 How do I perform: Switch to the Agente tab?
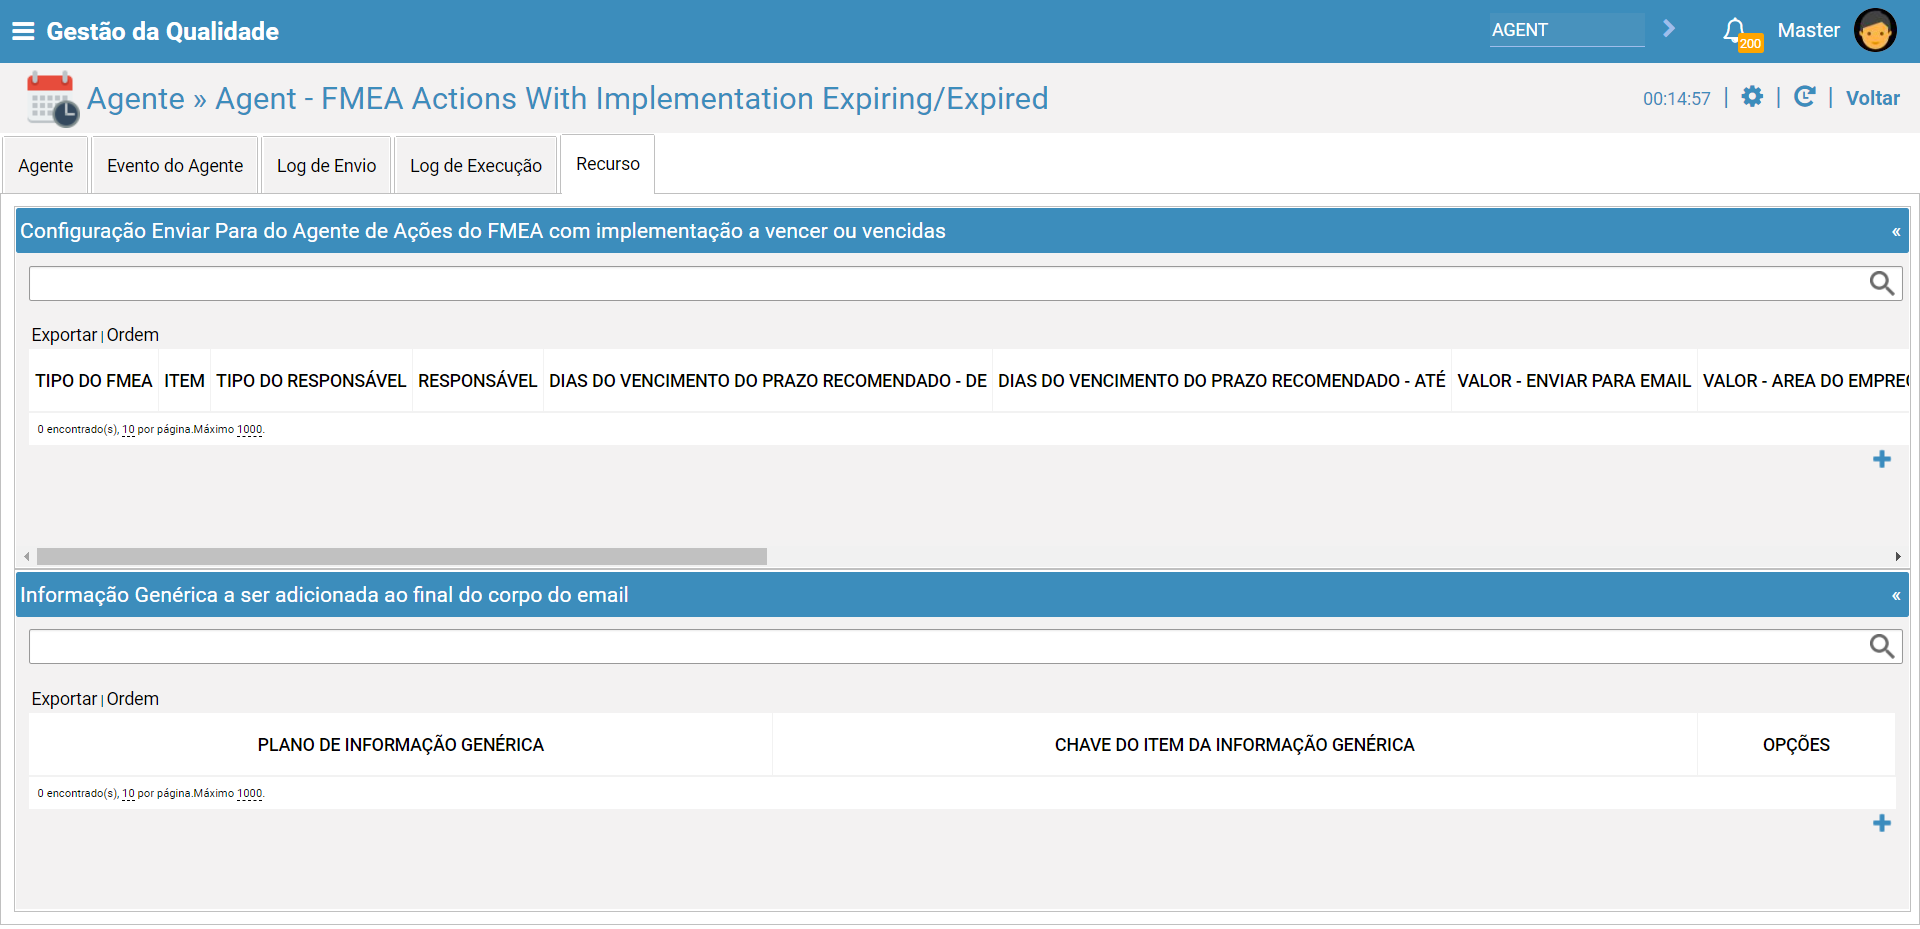click(x=46, y=166)
